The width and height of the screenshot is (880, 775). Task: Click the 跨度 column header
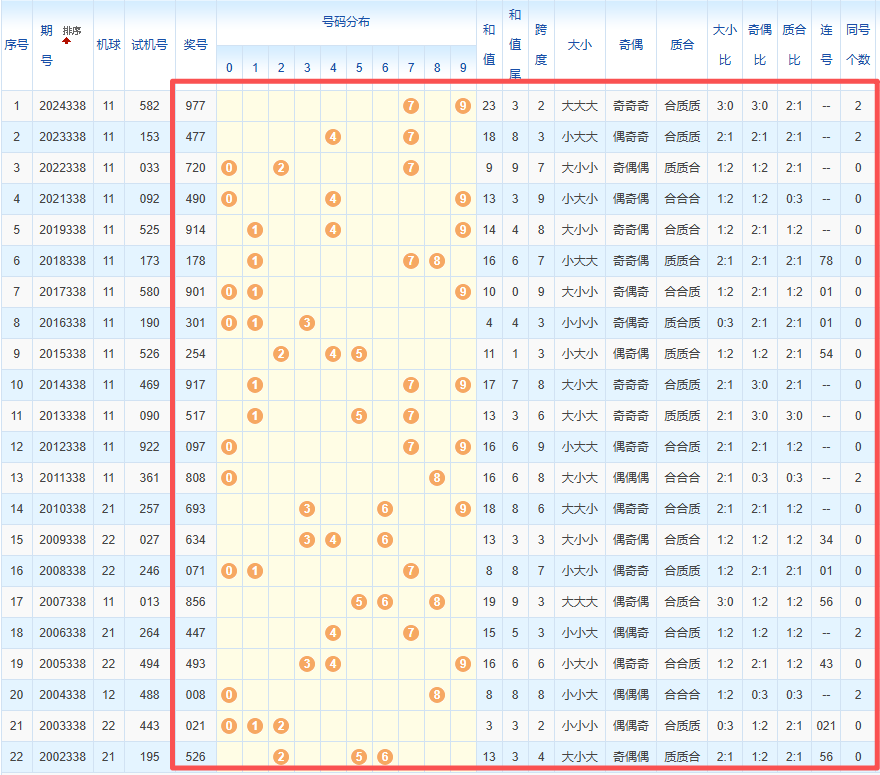(x=541, y=45)
